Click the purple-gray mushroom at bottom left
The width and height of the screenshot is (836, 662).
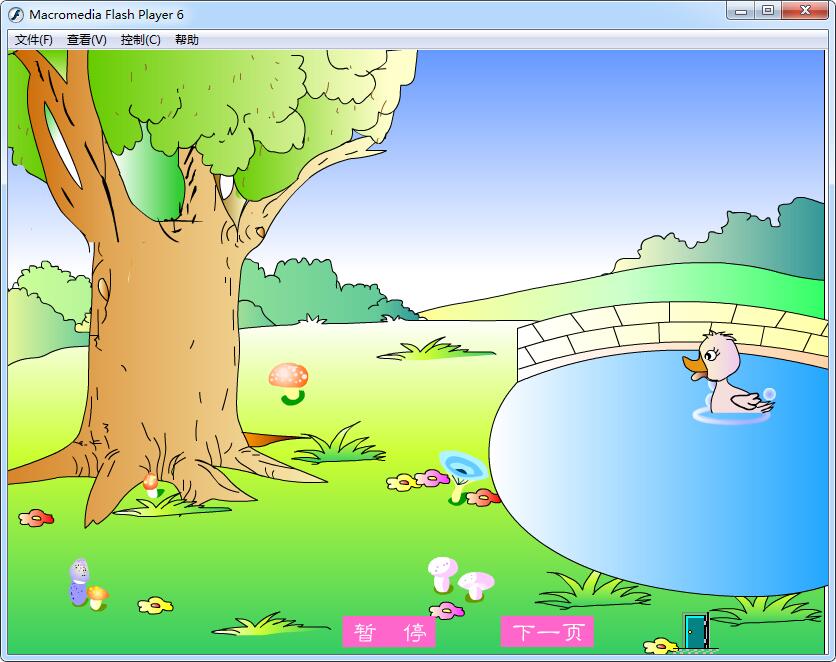79,582
